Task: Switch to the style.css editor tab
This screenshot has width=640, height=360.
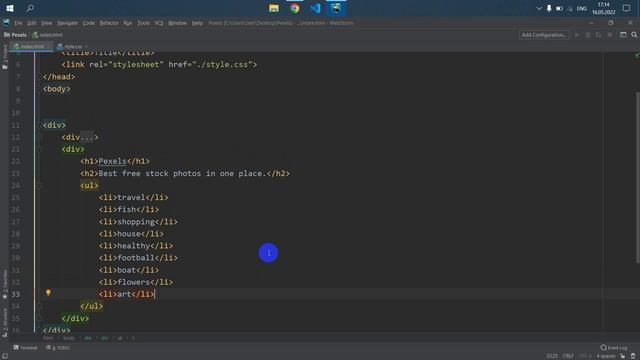Action: point(72,47)
